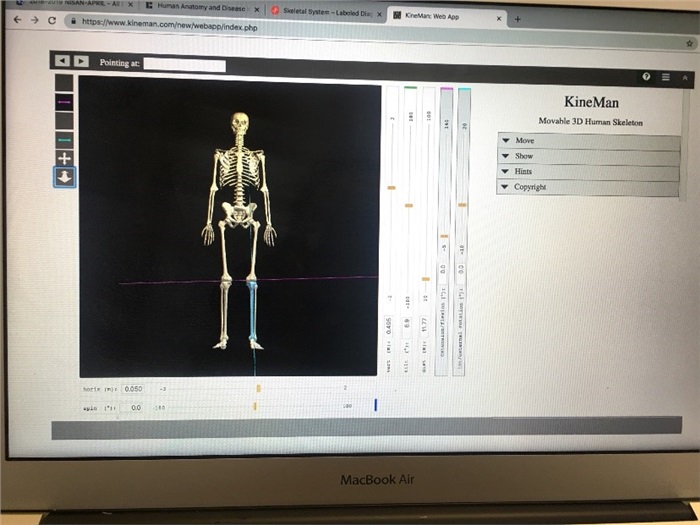Click the int/external rotation slider handle
The image size is (700, 525).
tap(462, 205)
